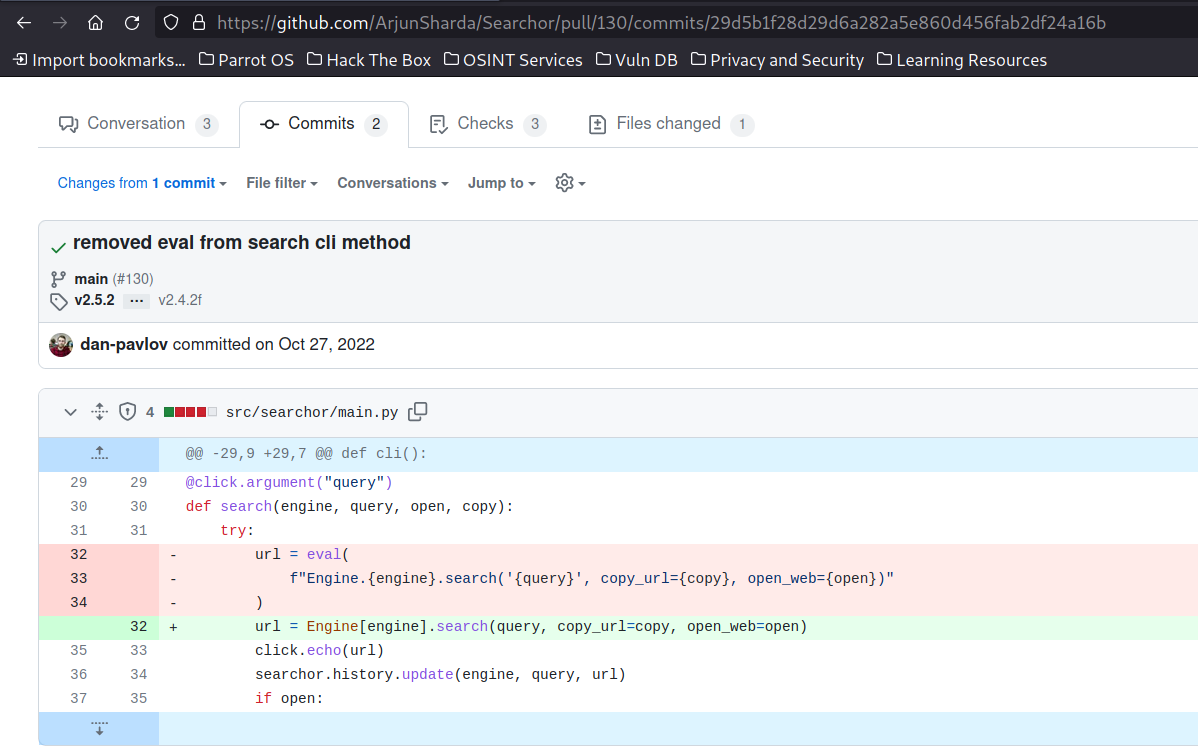This screenshot has height=754, width=1198.
Task: Open the Jump to dropdown
Action: [502, 183]
